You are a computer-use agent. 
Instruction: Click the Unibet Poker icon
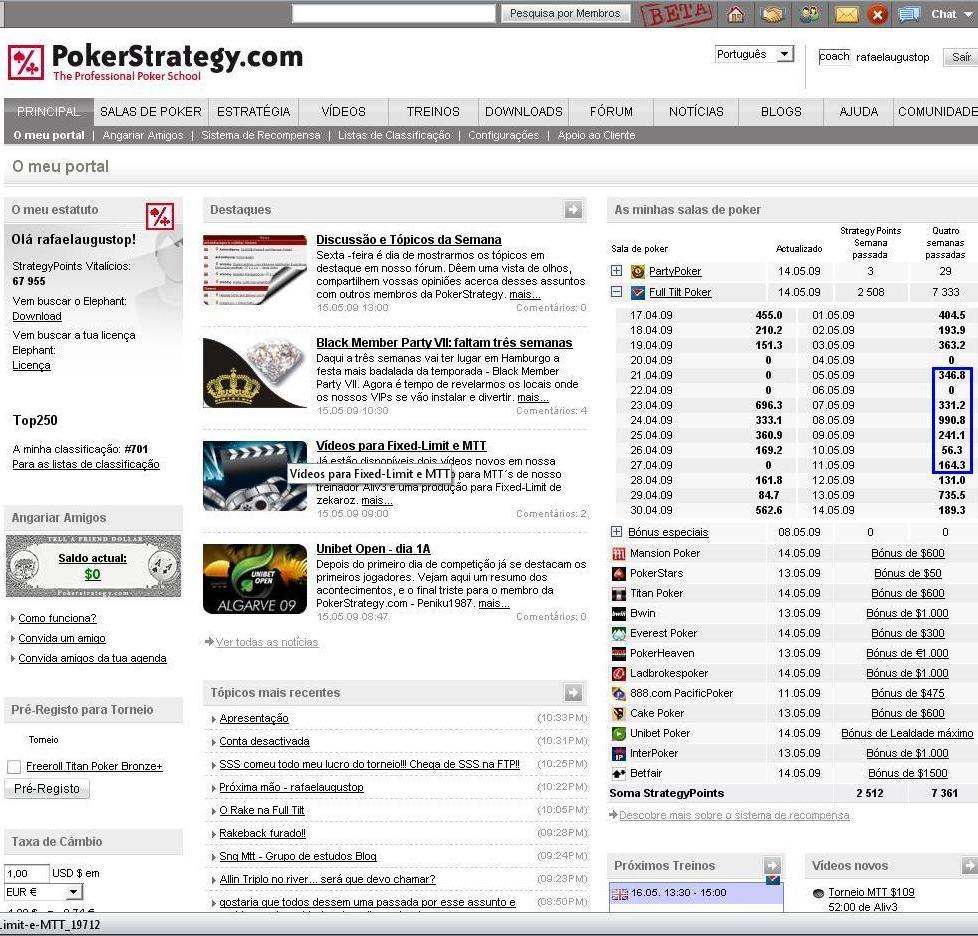619,733
